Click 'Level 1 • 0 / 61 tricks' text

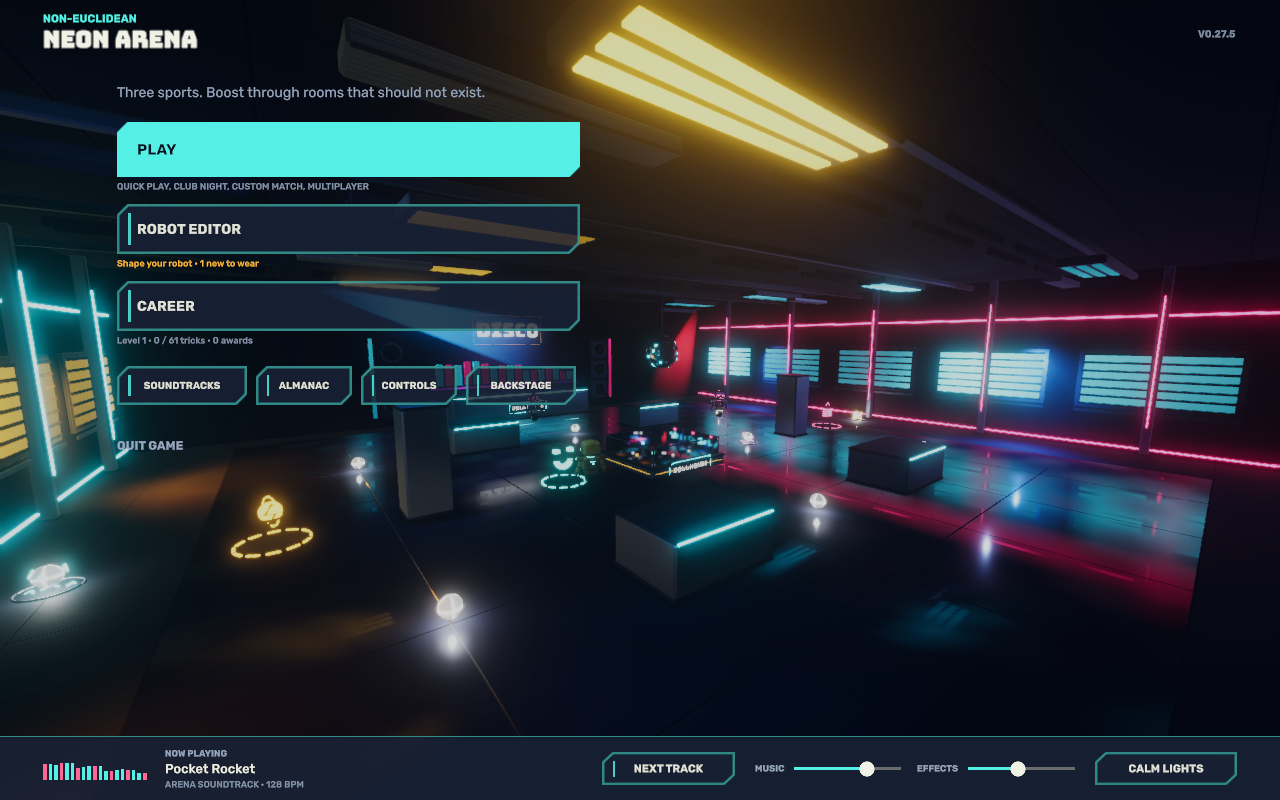[x=185, y=341]
